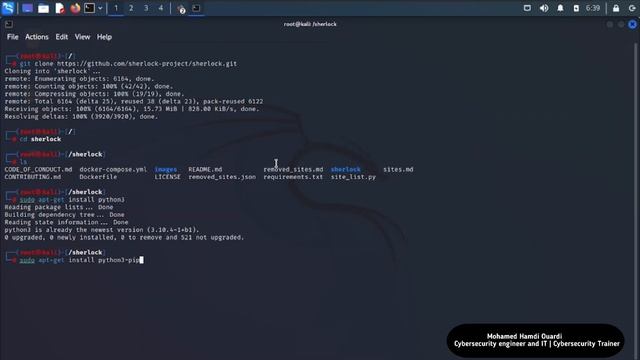The image size is (640, 360).
Task: Open the terminal emulator launcher icon
Action: [89, 8]
